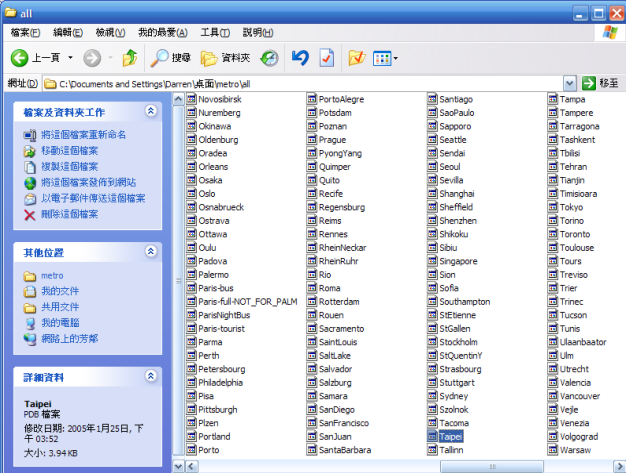Click the green Go arrow button

[588, 83]
